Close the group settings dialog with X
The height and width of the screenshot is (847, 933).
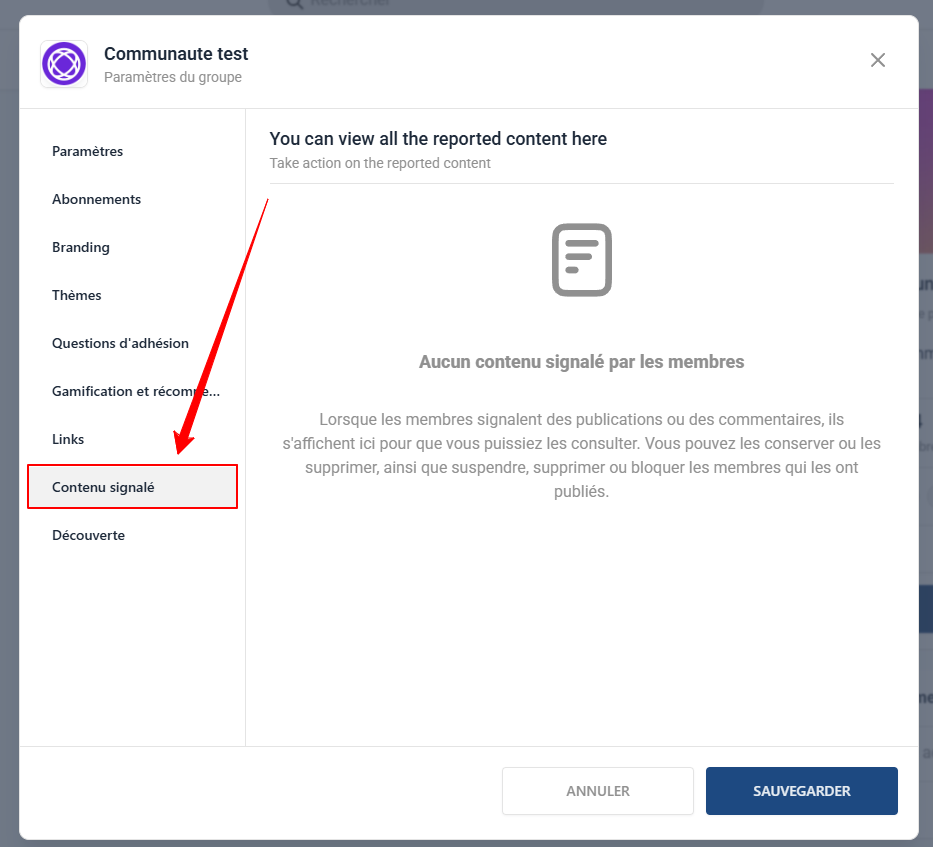[877, 60]
